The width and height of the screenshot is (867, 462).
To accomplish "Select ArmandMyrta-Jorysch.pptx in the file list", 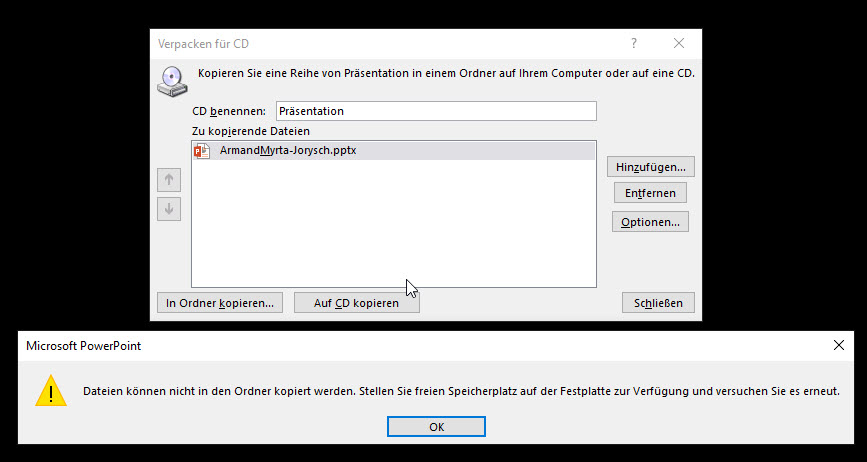I will click(394, 151).
